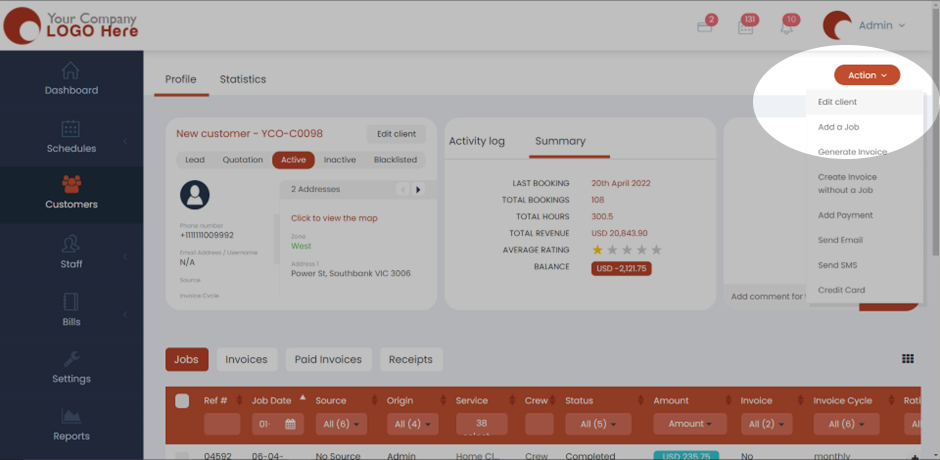Open the Status filter All (5) dropdown
This screenshot has width=940, height=460.
[597, 424]
